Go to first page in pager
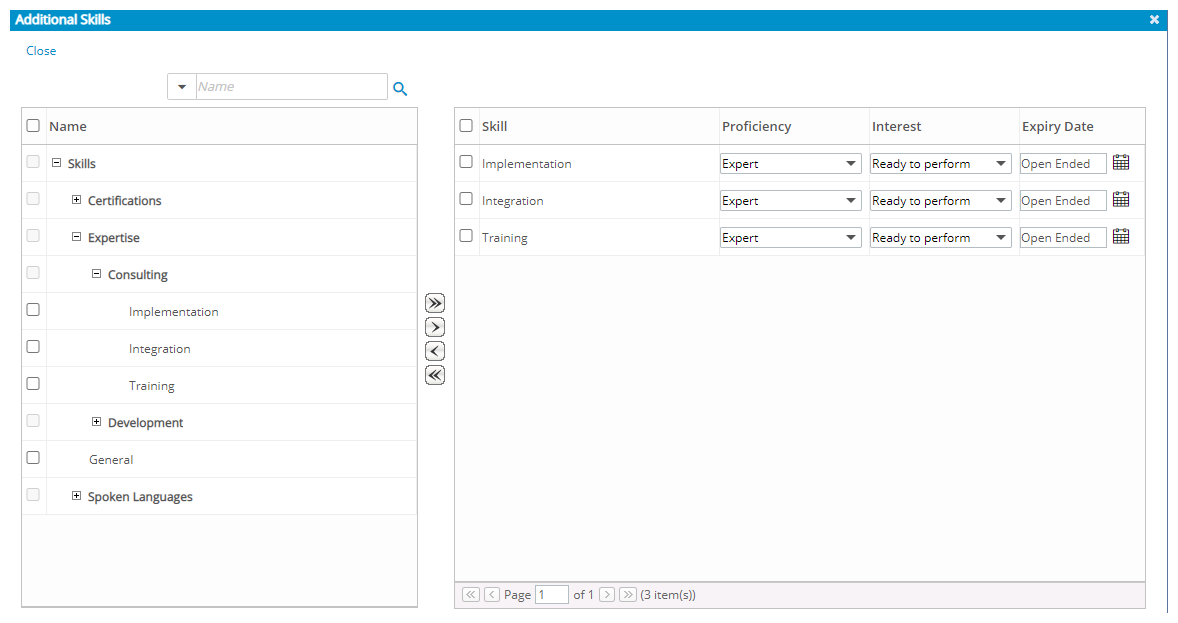The image size is (1178, 623). [x=471, y=594]
